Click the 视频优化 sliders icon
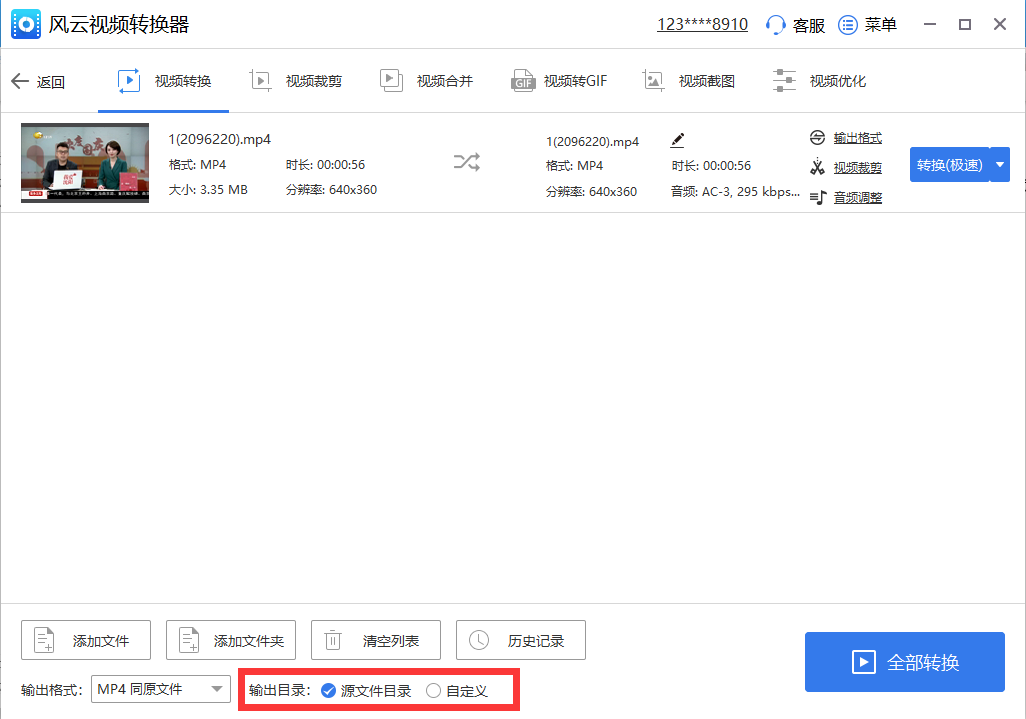Image resolution: width=1026 pixels, height=719 pixels. pyautogui.click(x=784, y=80)
